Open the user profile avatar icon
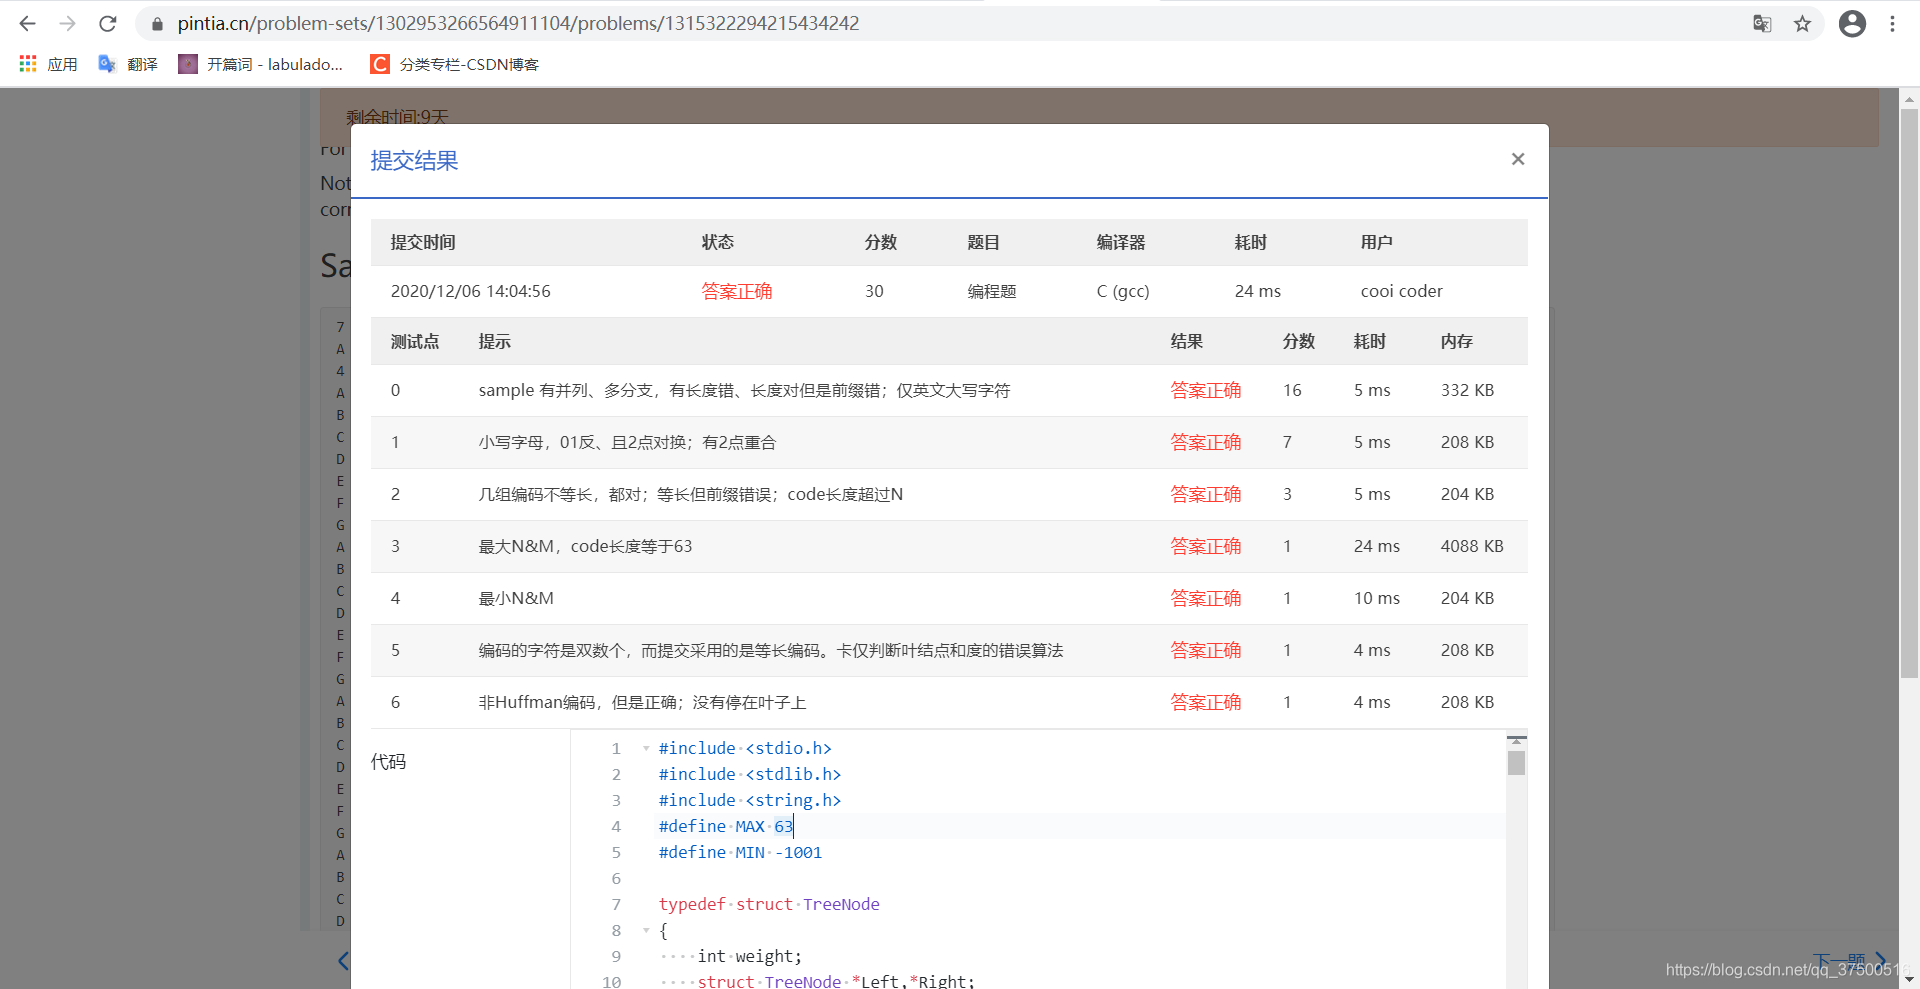 coord(1852,24)
